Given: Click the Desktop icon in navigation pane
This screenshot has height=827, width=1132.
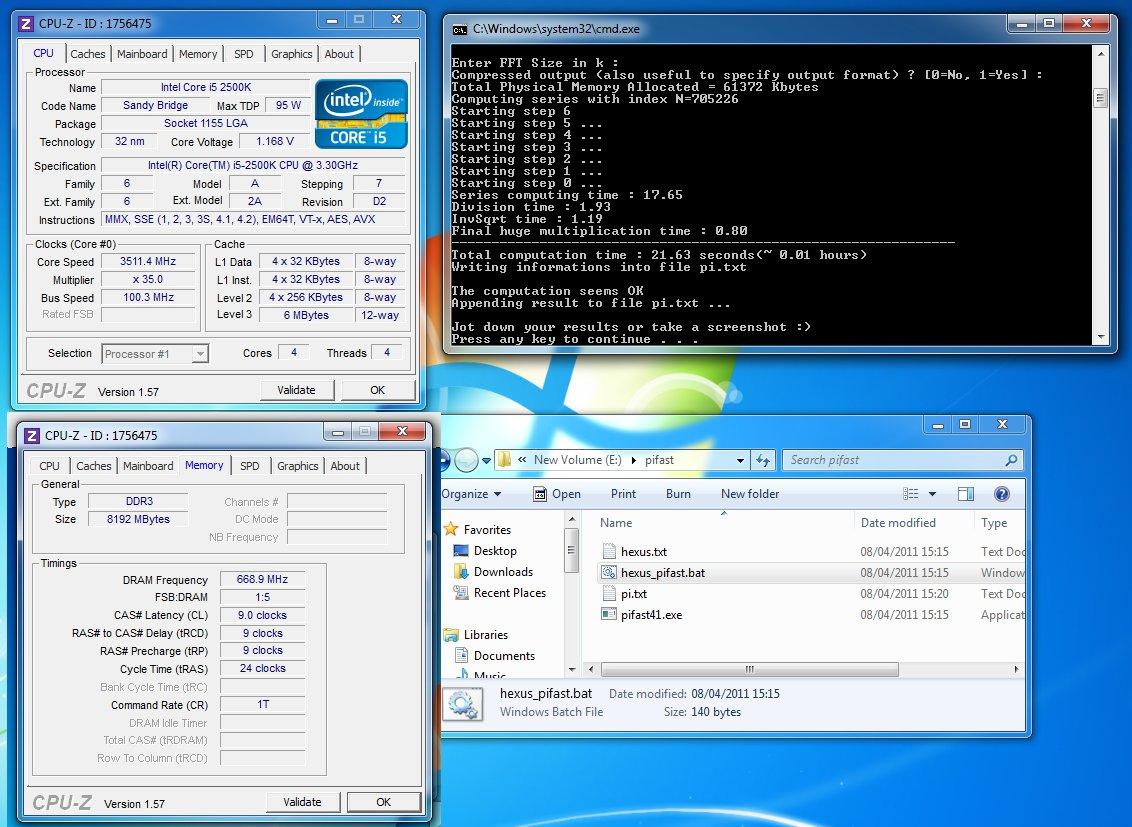Looking at the screenshot, I should click(x=461, y=551).
